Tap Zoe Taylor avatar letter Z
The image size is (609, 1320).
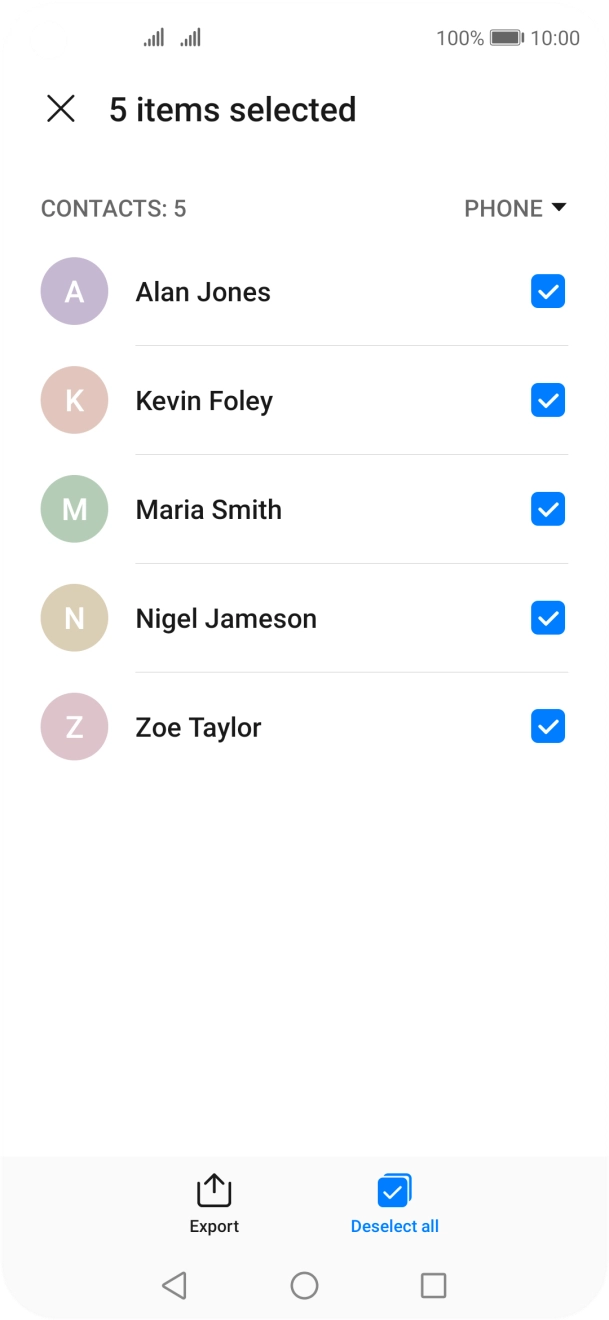(x=74, y=727)
